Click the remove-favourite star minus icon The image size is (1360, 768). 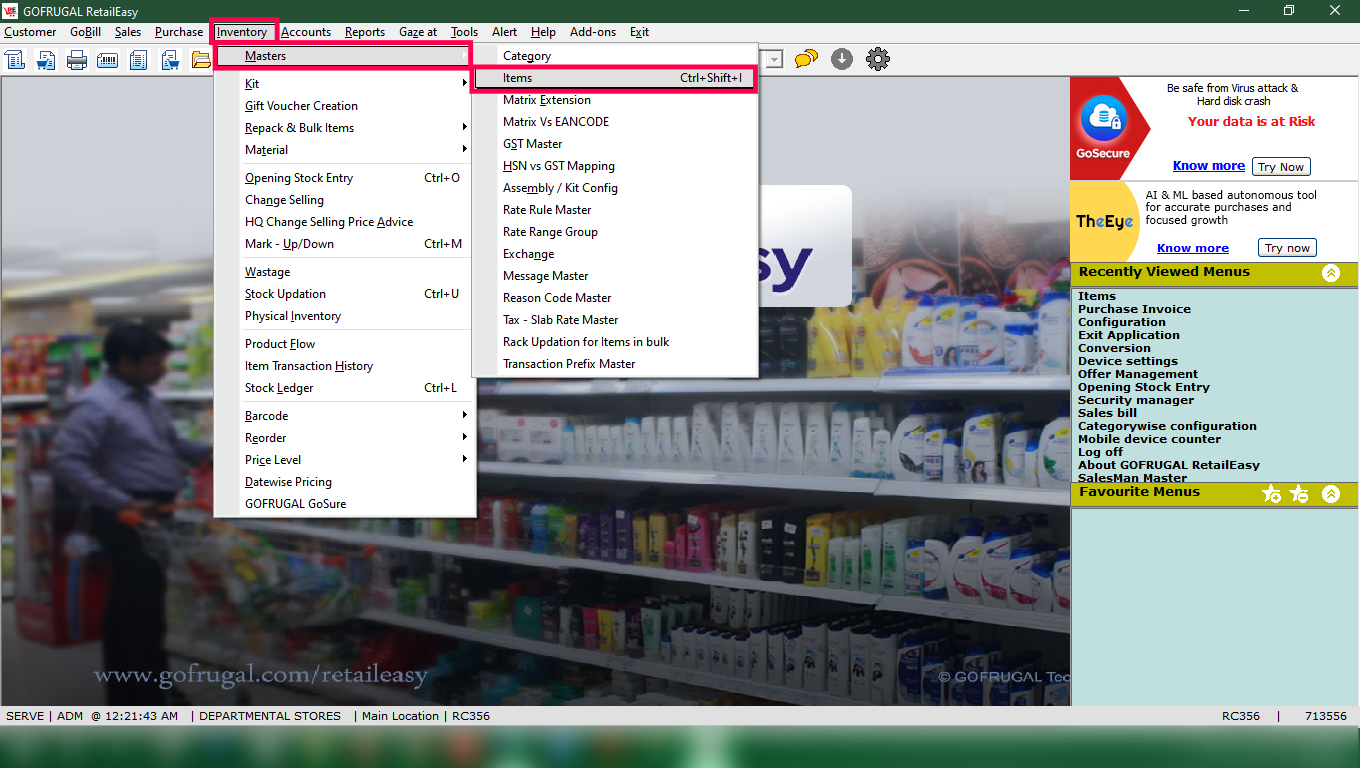tap(1299, 493)
